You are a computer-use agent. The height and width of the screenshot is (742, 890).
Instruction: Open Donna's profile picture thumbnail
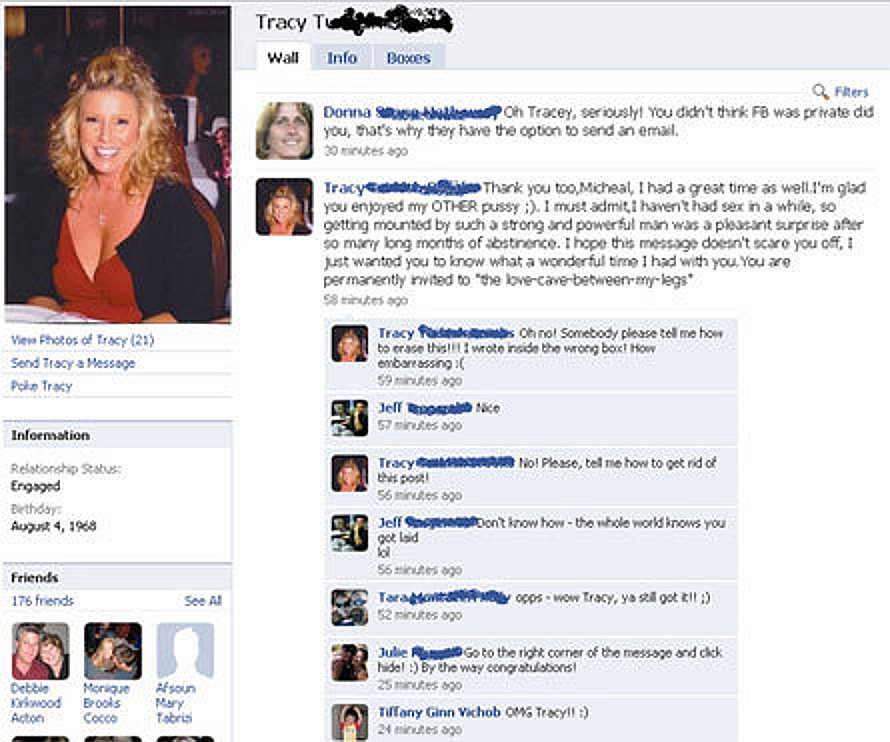pyautogui.click(x=284, y=131)
